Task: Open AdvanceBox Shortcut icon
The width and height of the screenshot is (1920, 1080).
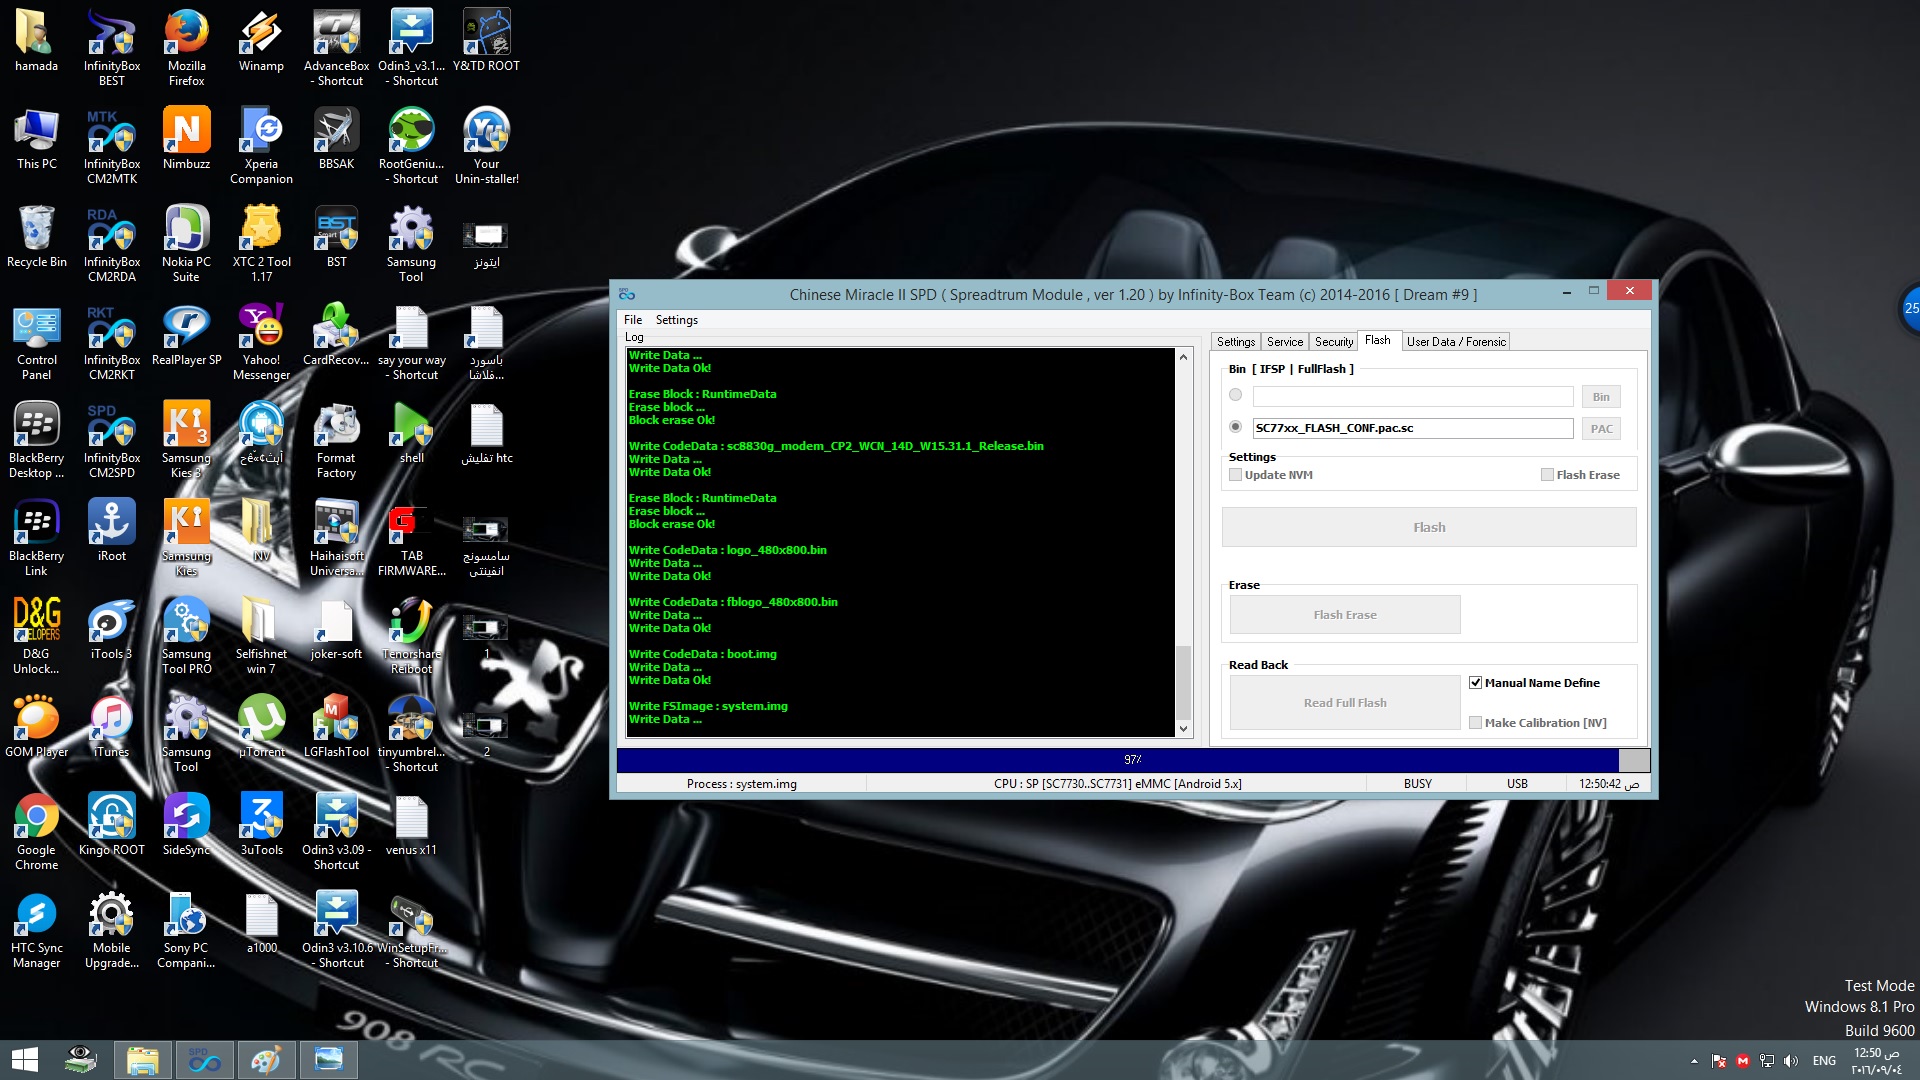Action: point(336,47)
